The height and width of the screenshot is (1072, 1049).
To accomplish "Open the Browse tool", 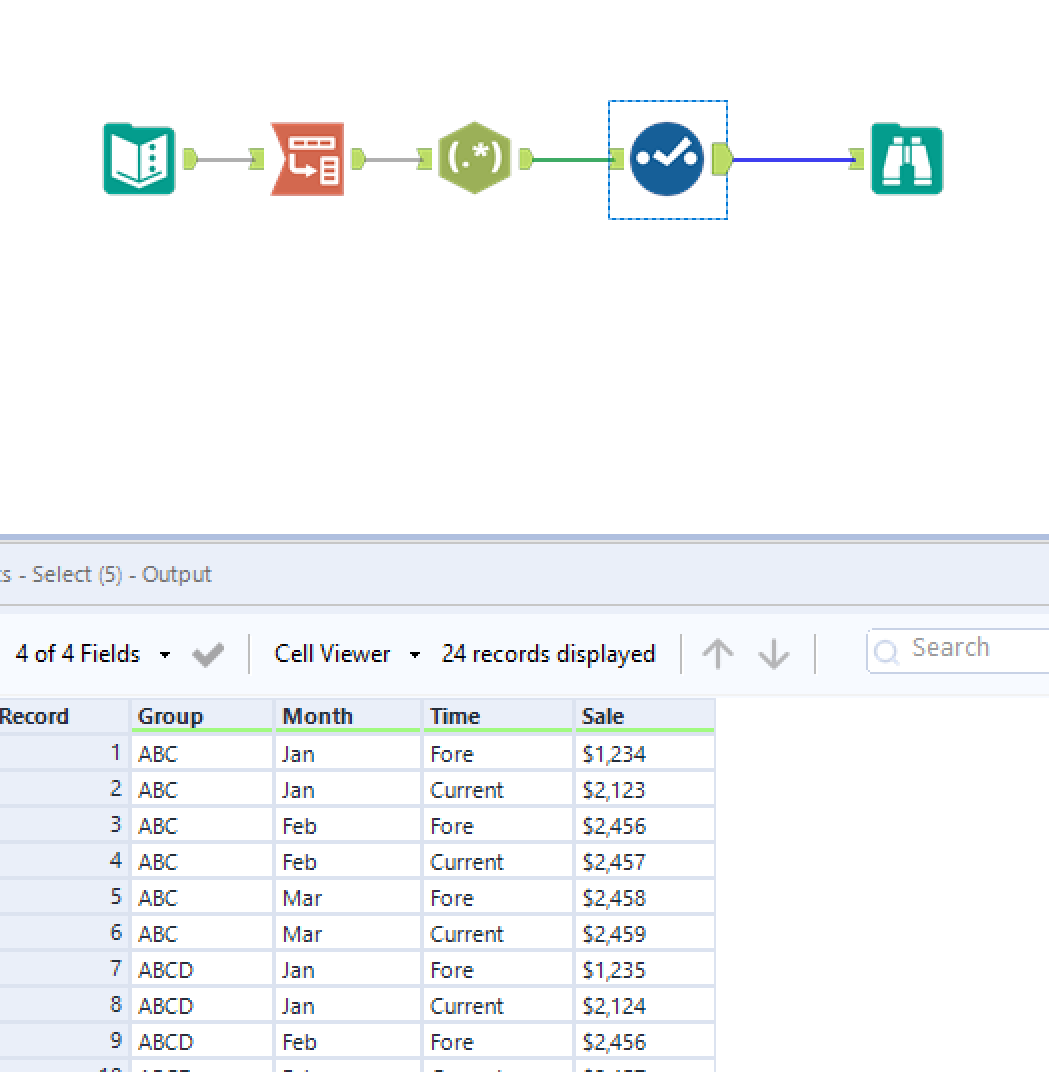I will click(x=907, y=158).
